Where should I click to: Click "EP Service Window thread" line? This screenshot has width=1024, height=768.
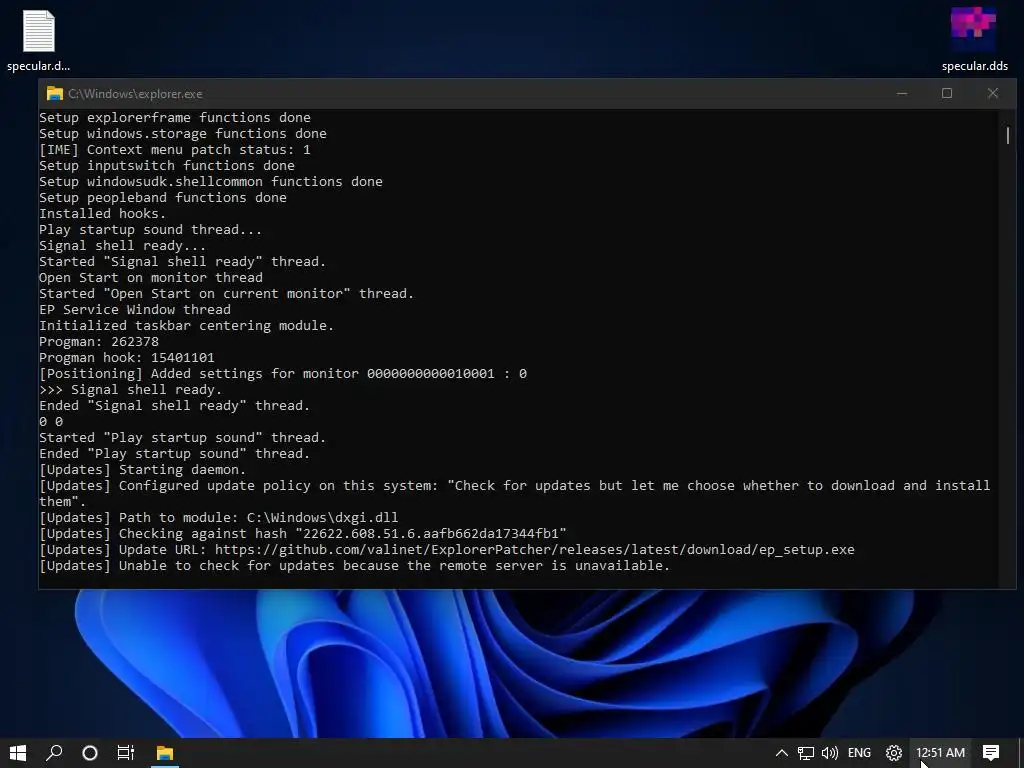pyautogui.click(x=135, y=310)
